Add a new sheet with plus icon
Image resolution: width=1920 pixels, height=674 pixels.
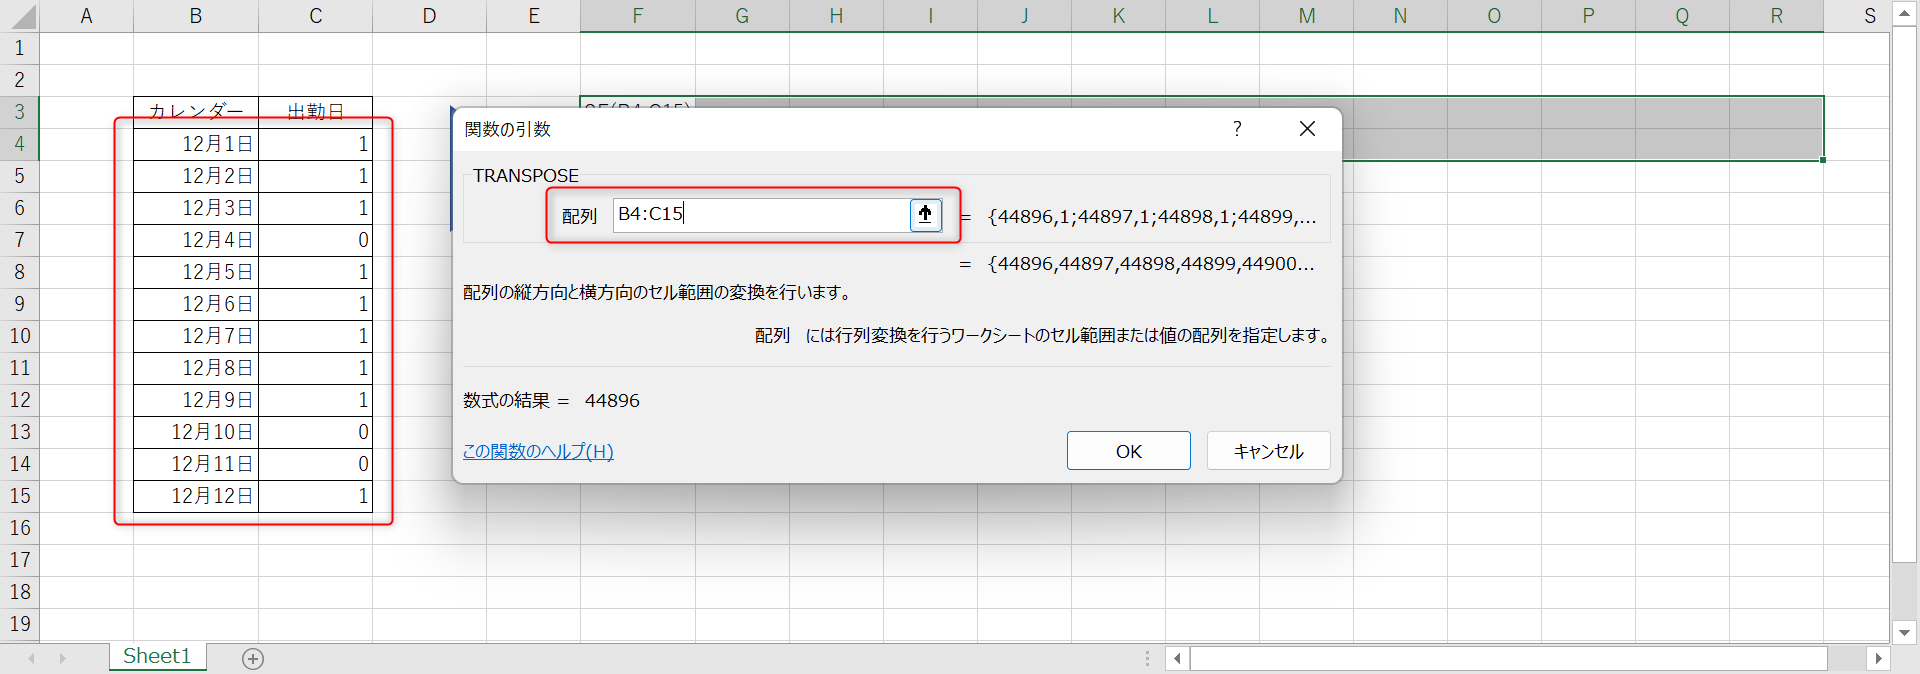tap(253, 658)
